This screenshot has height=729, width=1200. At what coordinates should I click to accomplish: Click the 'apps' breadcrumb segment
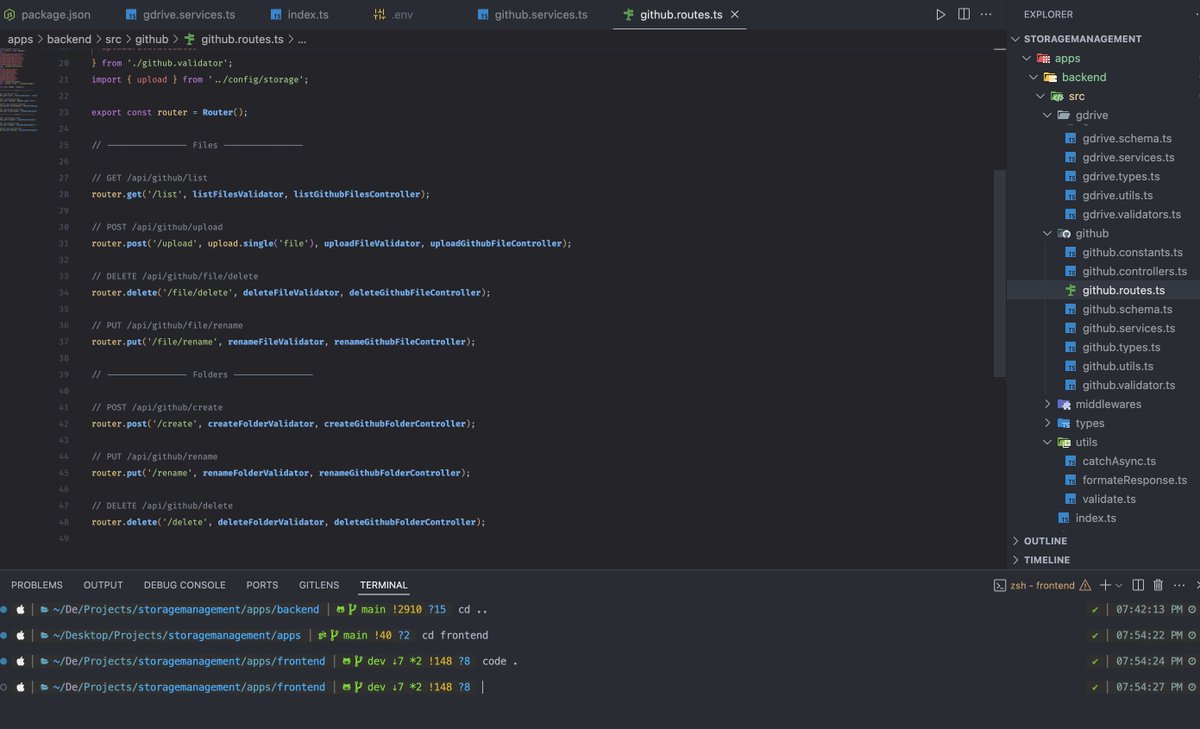(x=20, y=39)
